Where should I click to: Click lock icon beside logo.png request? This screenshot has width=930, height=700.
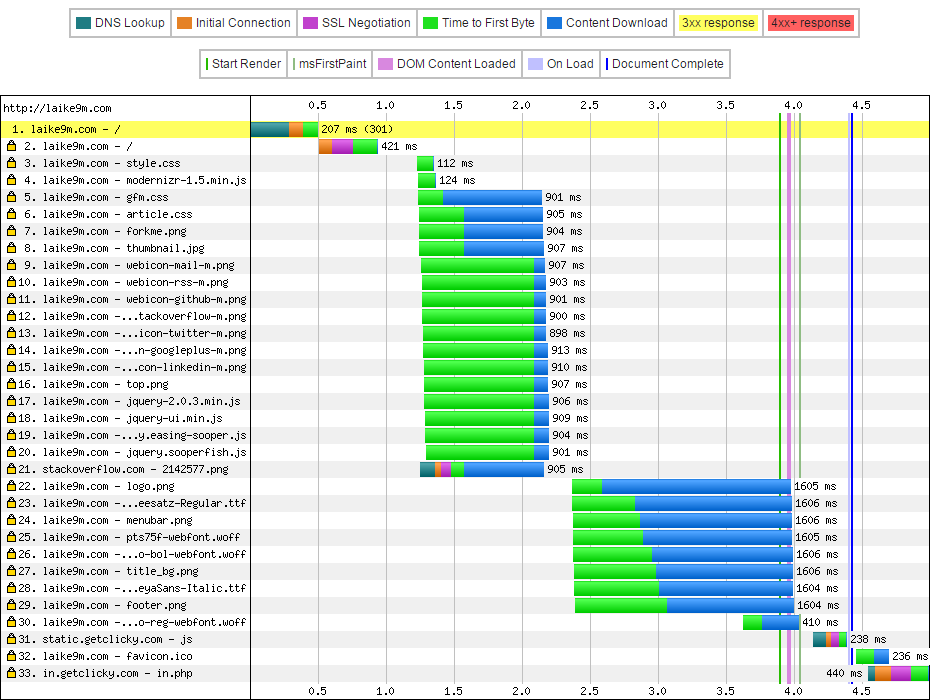pyautogui.click(x=11, y=486)
